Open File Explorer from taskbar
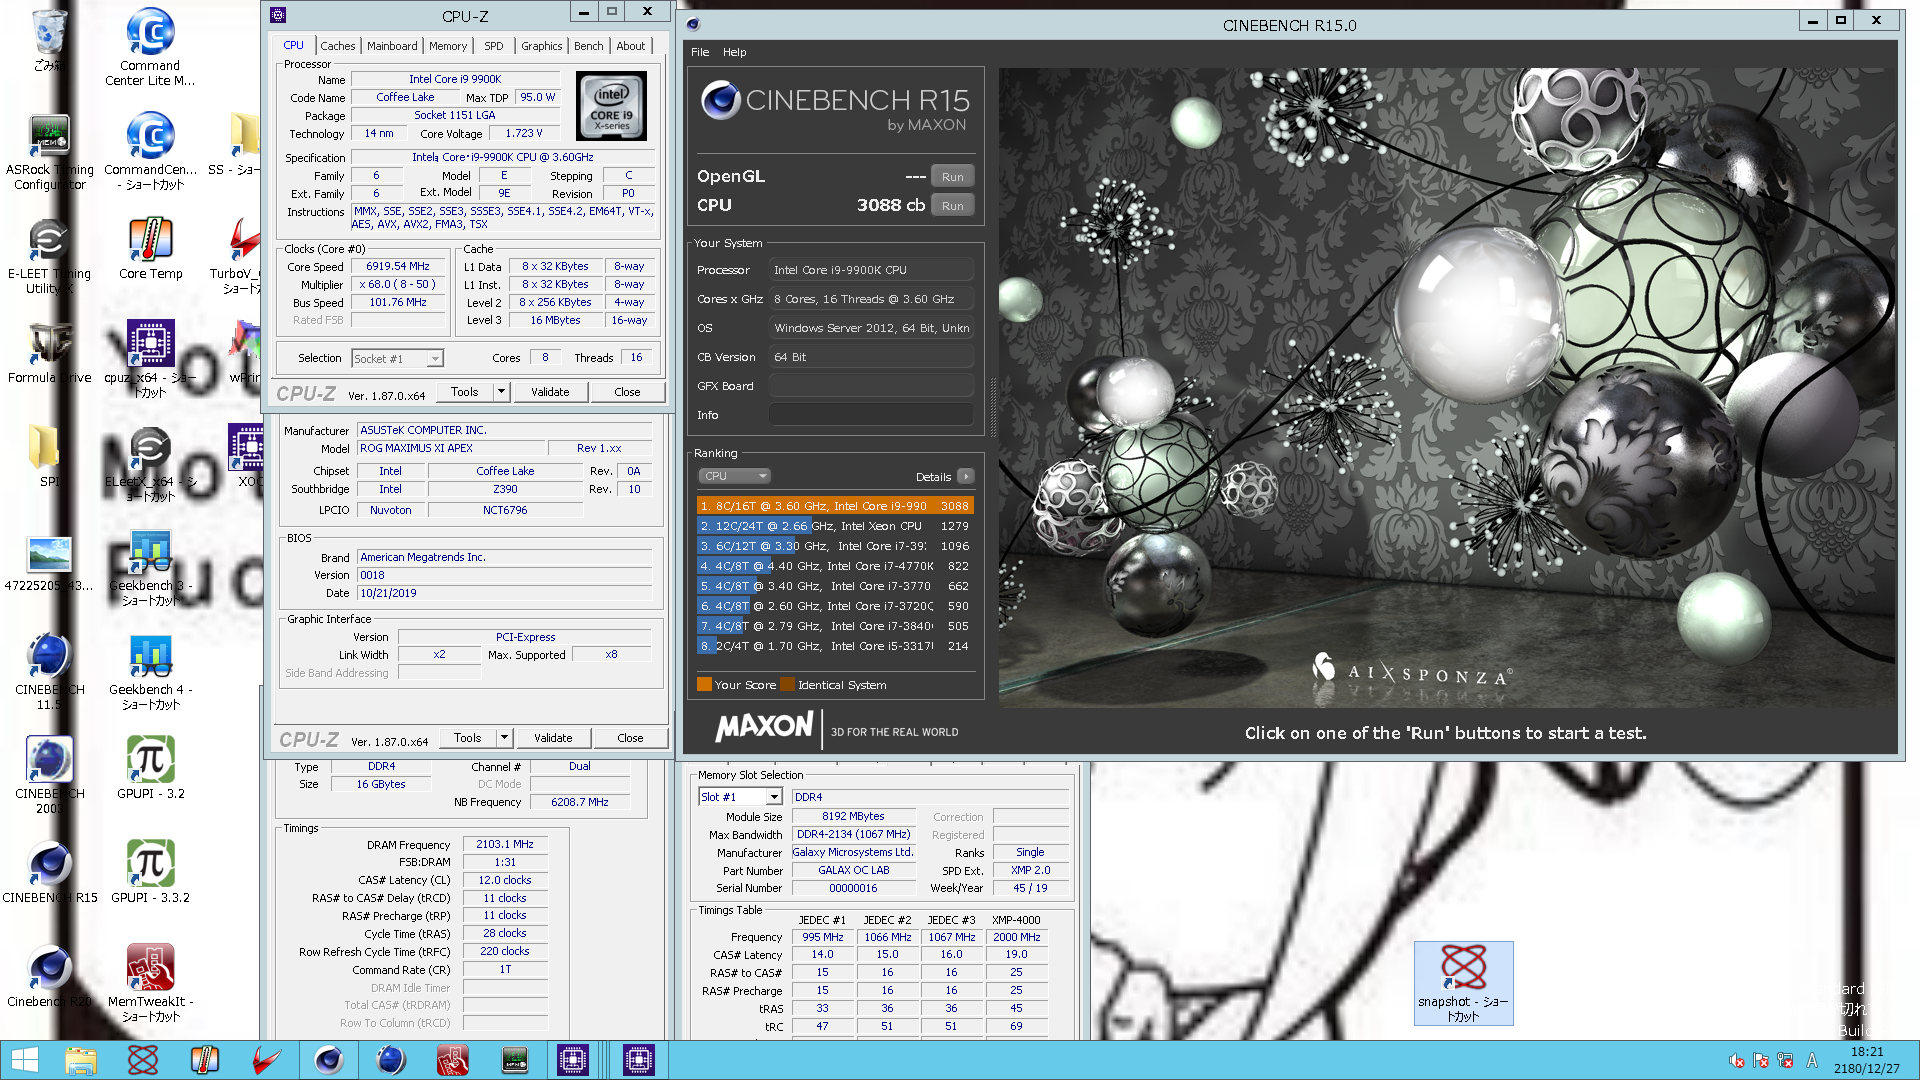1920x1080 pixels. tap(80, 1060)
